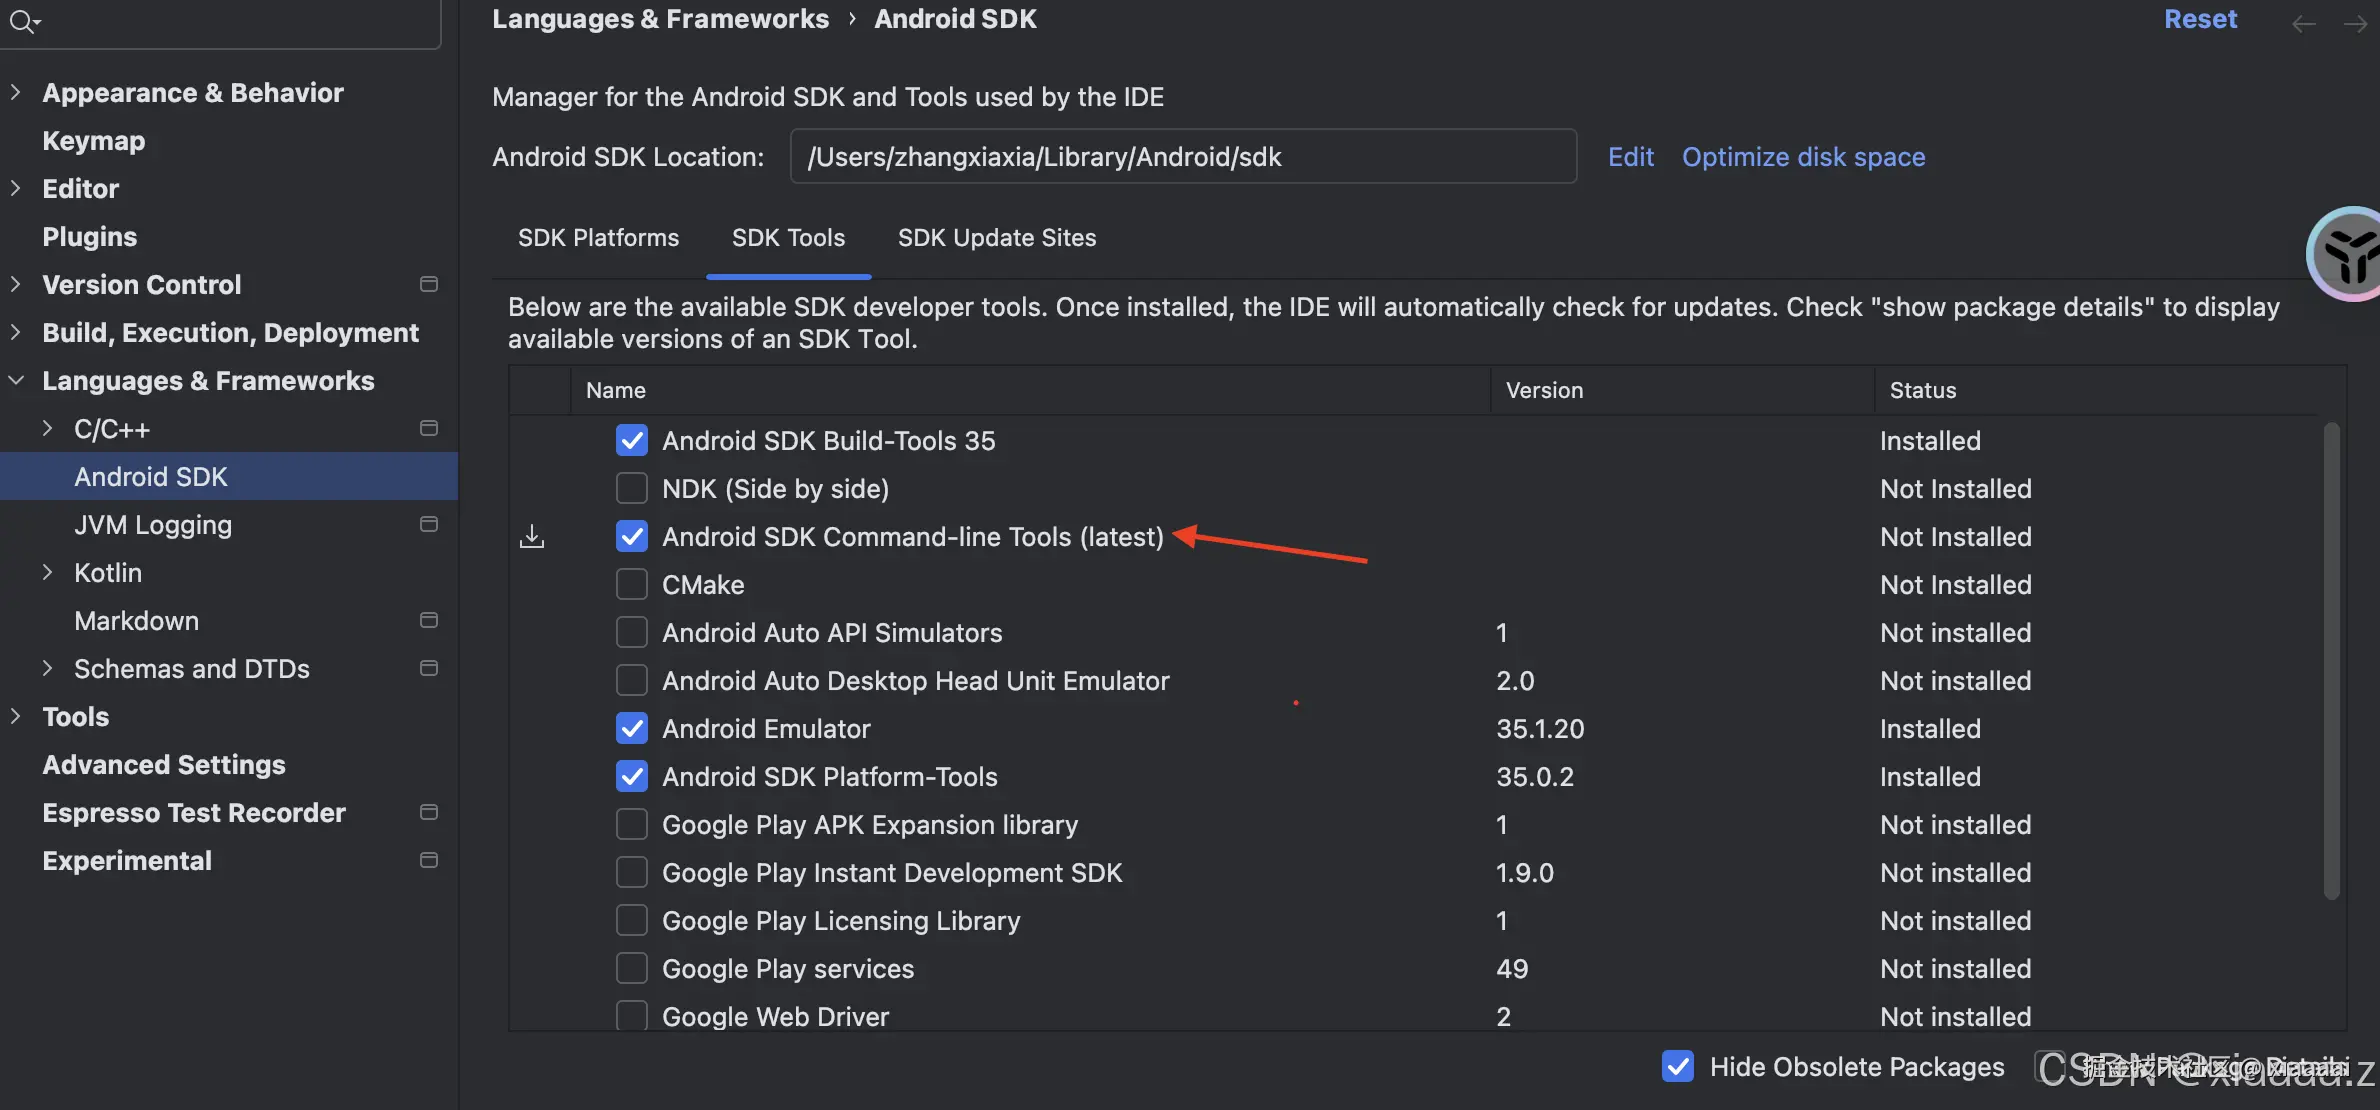
Task: Click the project-level icon beside Espresso Test Recorder
Action: coord(429,813)
